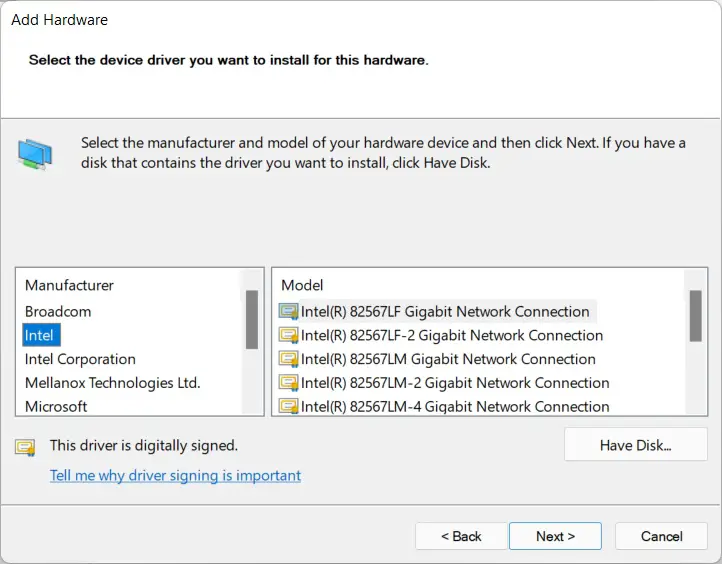Click the 82567LM Gigabit driver certificate icon

[288, 359]
